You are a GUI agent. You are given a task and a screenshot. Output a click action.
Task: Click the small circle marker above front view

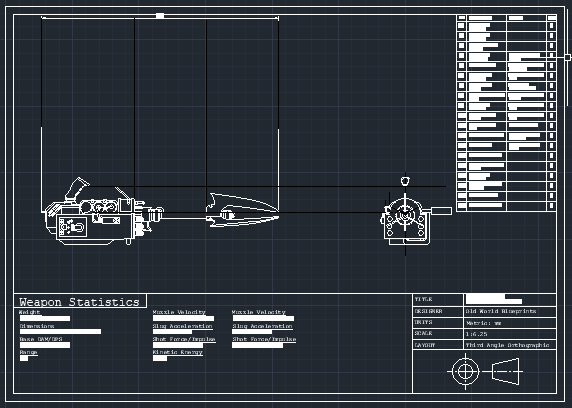click(x=405, y=181)
